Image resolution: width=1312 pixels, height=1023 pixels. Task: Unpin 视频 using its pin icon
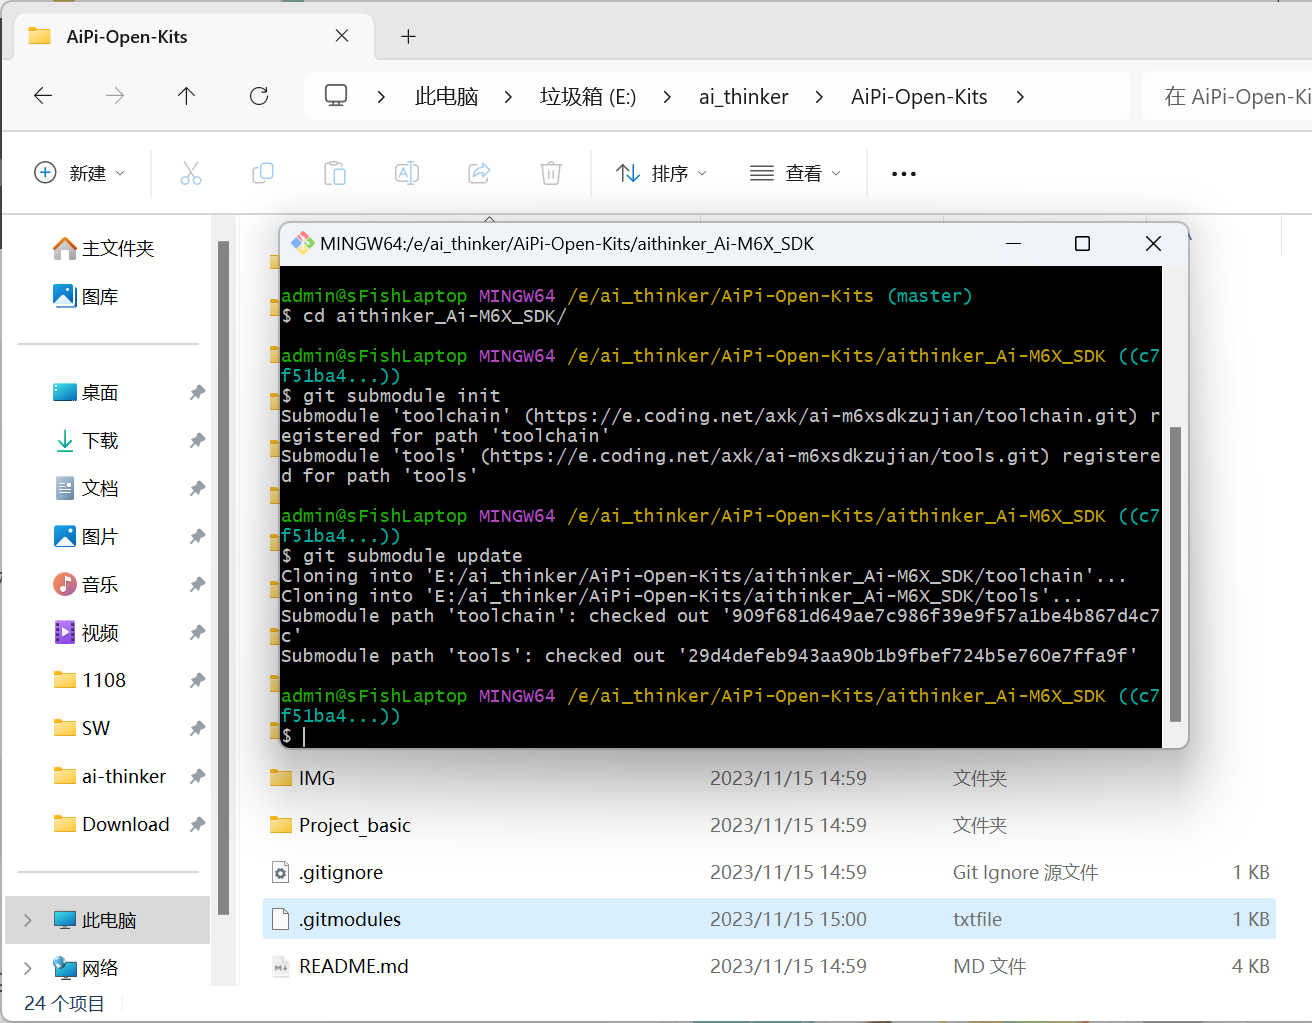pyautogui.click(x=197, y=633)
